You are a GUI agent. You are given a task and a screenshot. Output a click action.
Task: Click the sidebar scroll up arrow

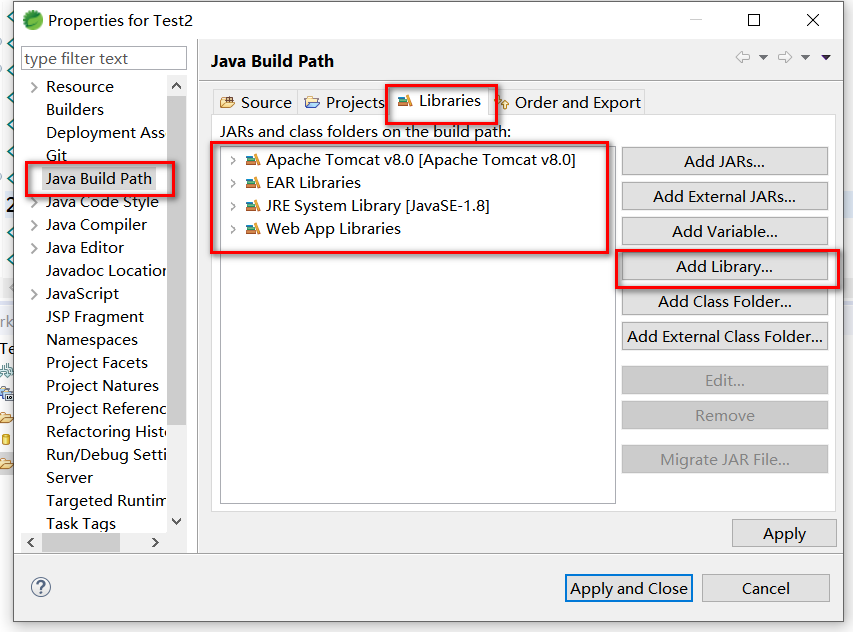[x=176, y=86]
